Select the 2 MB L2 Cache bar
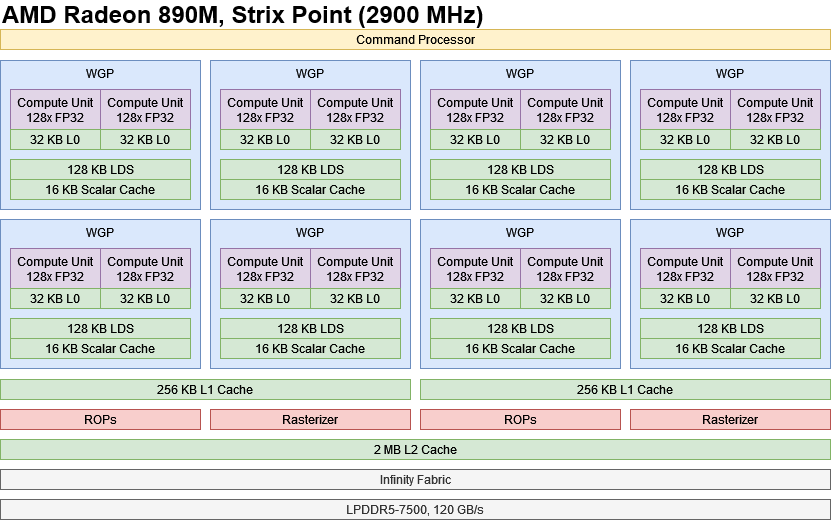832x523 pixels. point(415,450)
